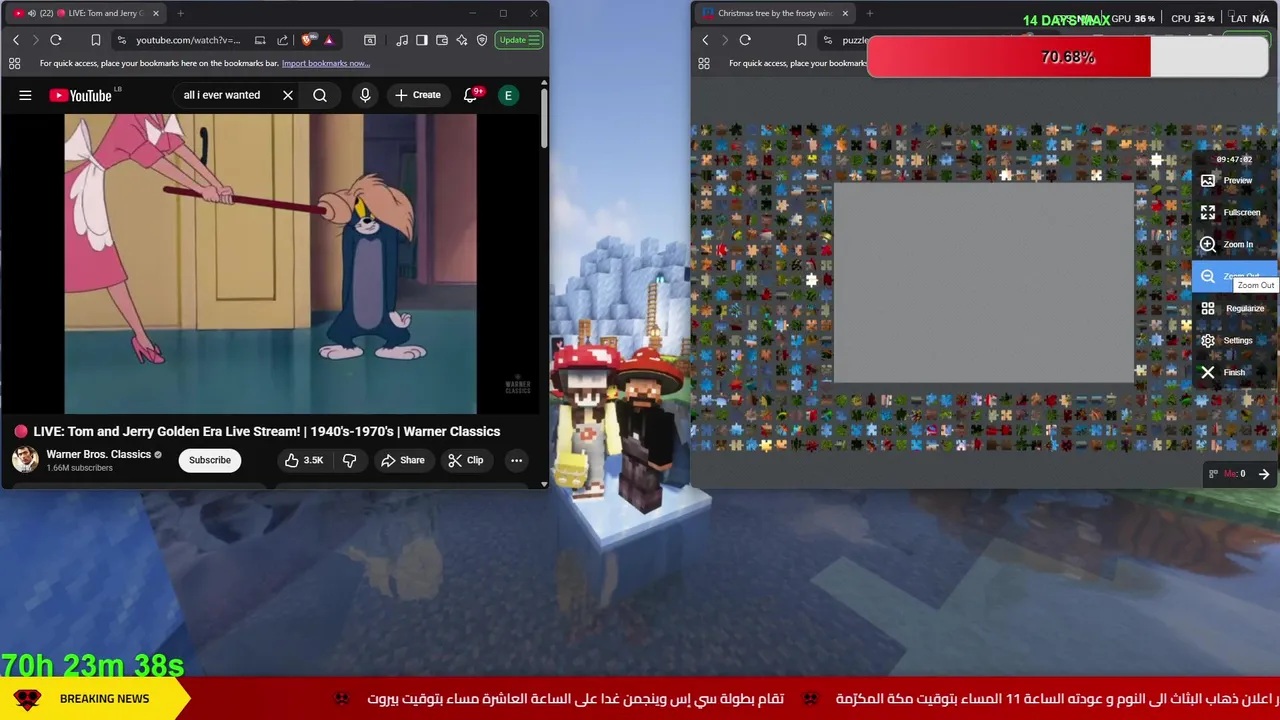
Task: Mute the Tom and Jerry tab audio icon
Action: tap(31, 13)
